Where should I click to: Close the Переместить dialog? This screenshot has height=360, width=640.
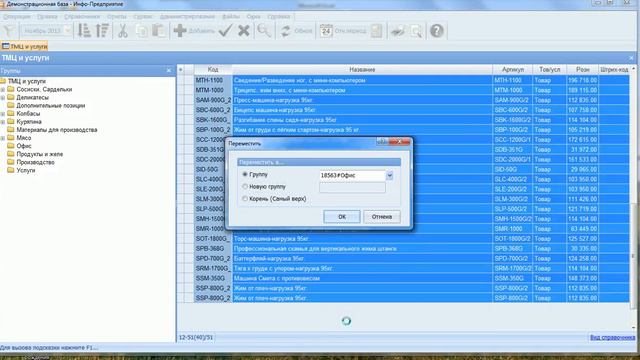point(399,141)
